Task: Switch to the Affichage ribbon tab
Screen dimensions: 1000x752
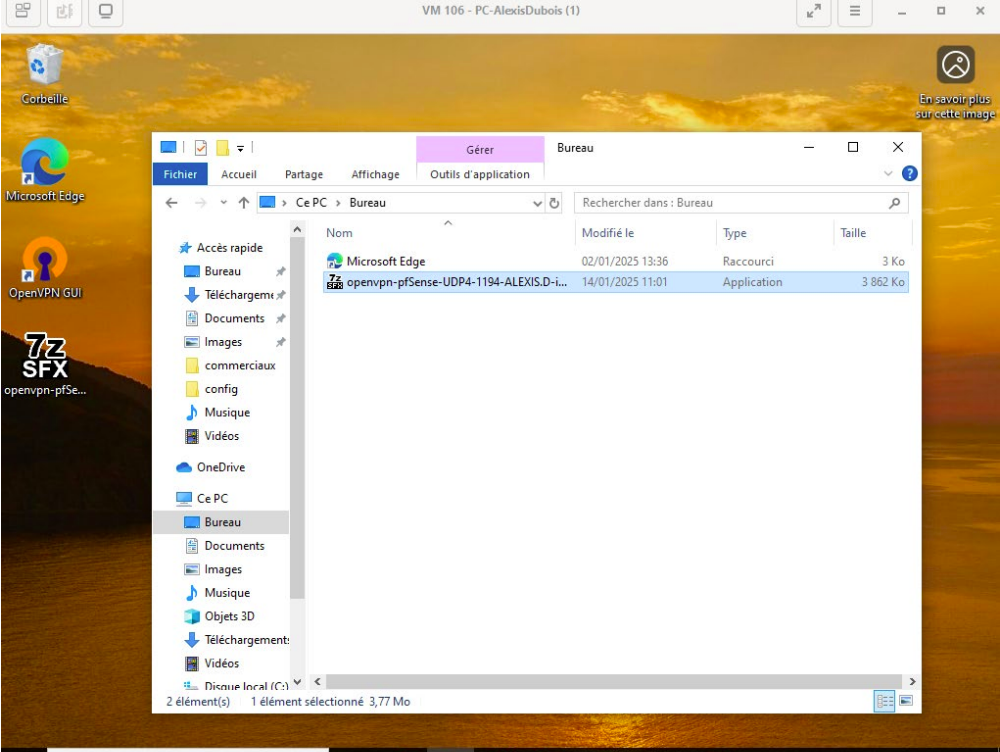Action: 375,174
